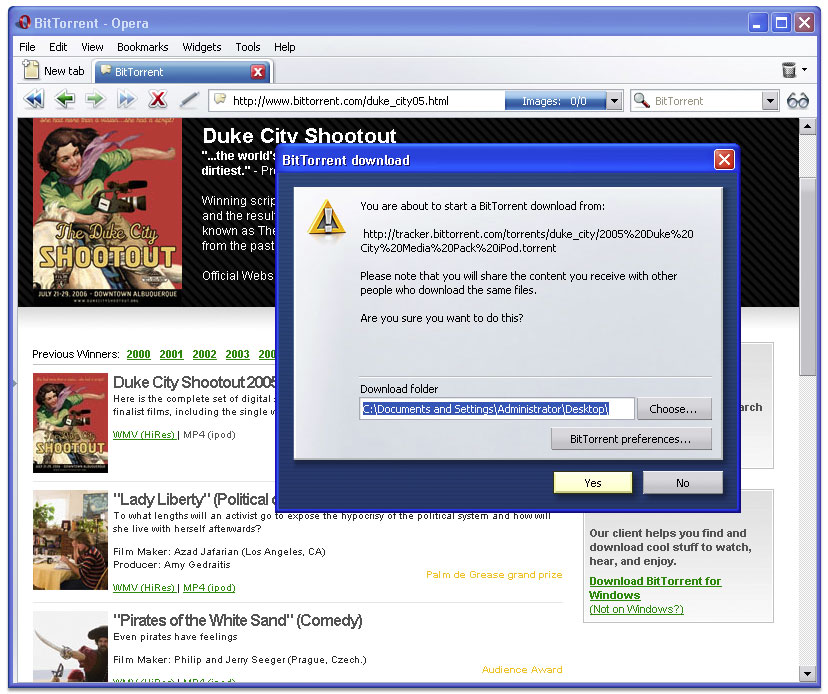
Task: Click the page scrollbar down arrow
Action: 807,673
